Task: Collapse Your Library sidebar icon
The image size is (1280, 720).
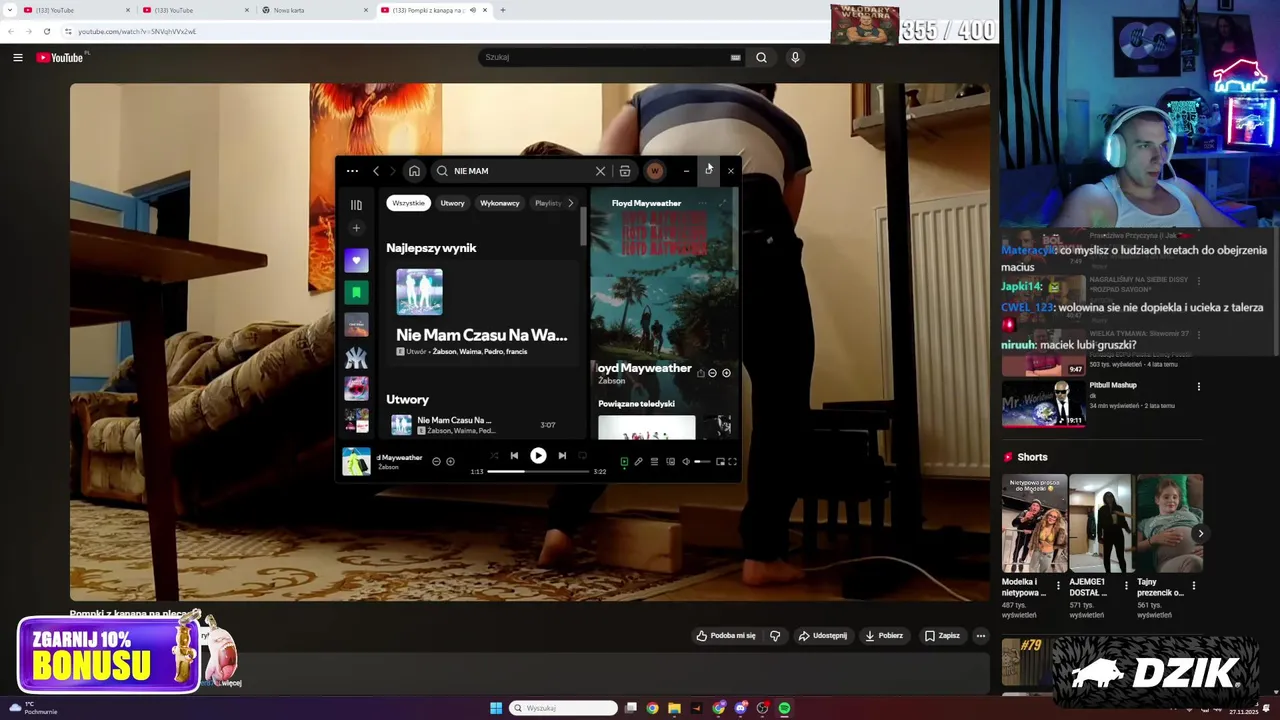Action: tap(356, 205)
